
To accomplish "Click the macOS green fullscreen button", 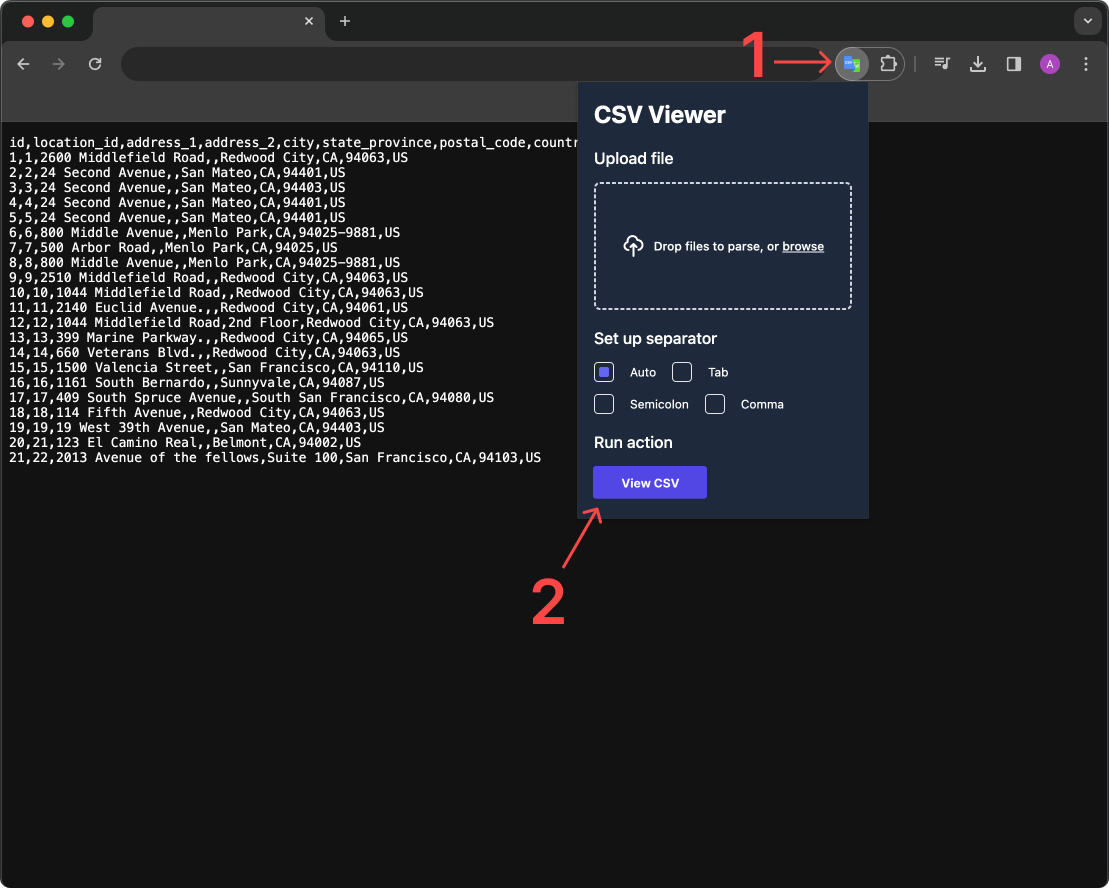I will pos(68,21).
